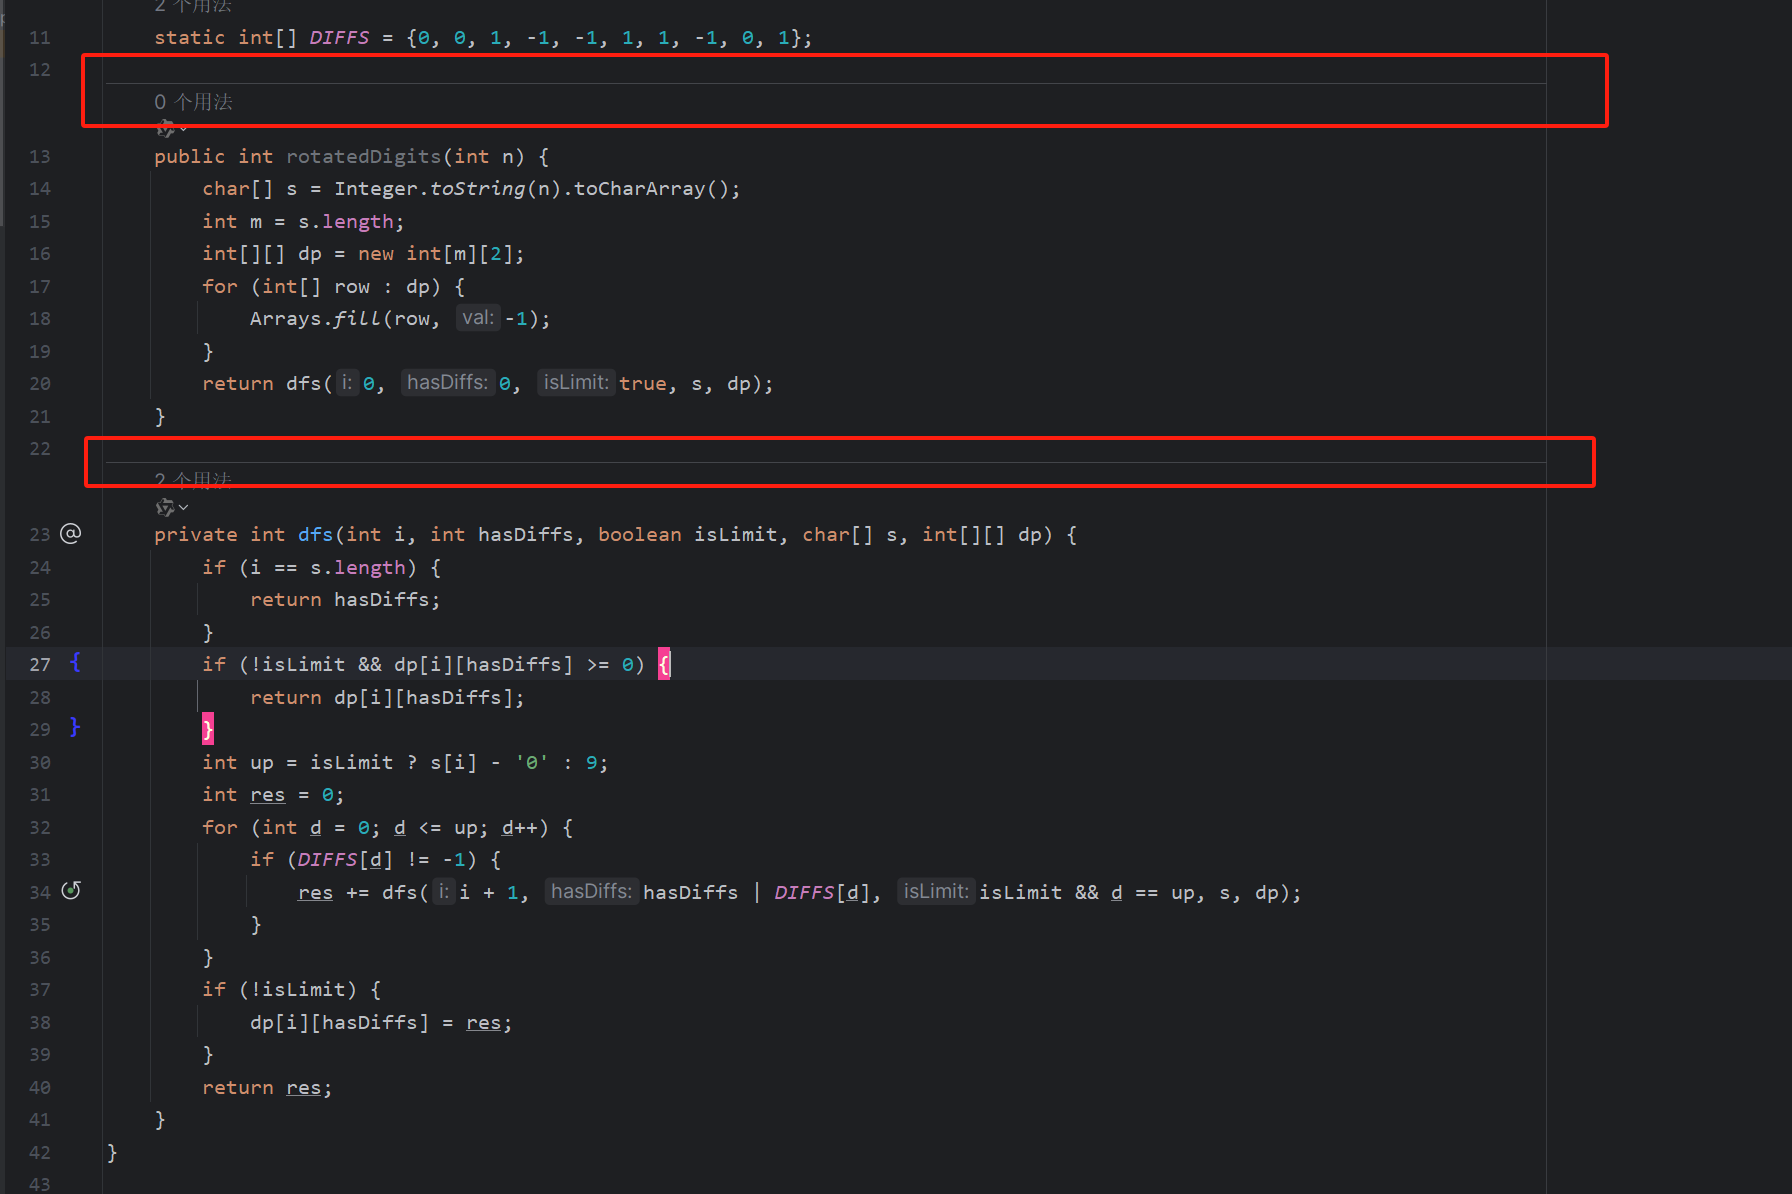
Task: Click the 'val:' inlay hint in Arrays.fill
Action: (x=478, y=318)
